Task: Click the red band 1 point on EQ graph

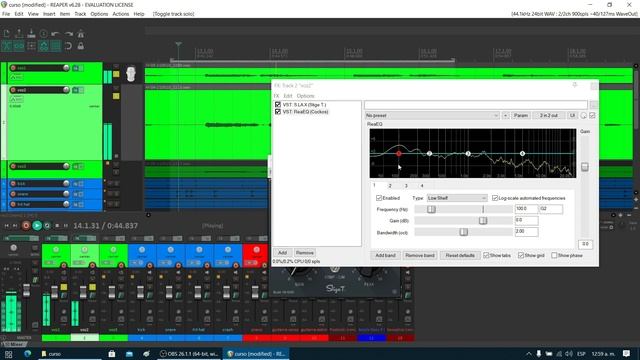Action: click(399, 153)
